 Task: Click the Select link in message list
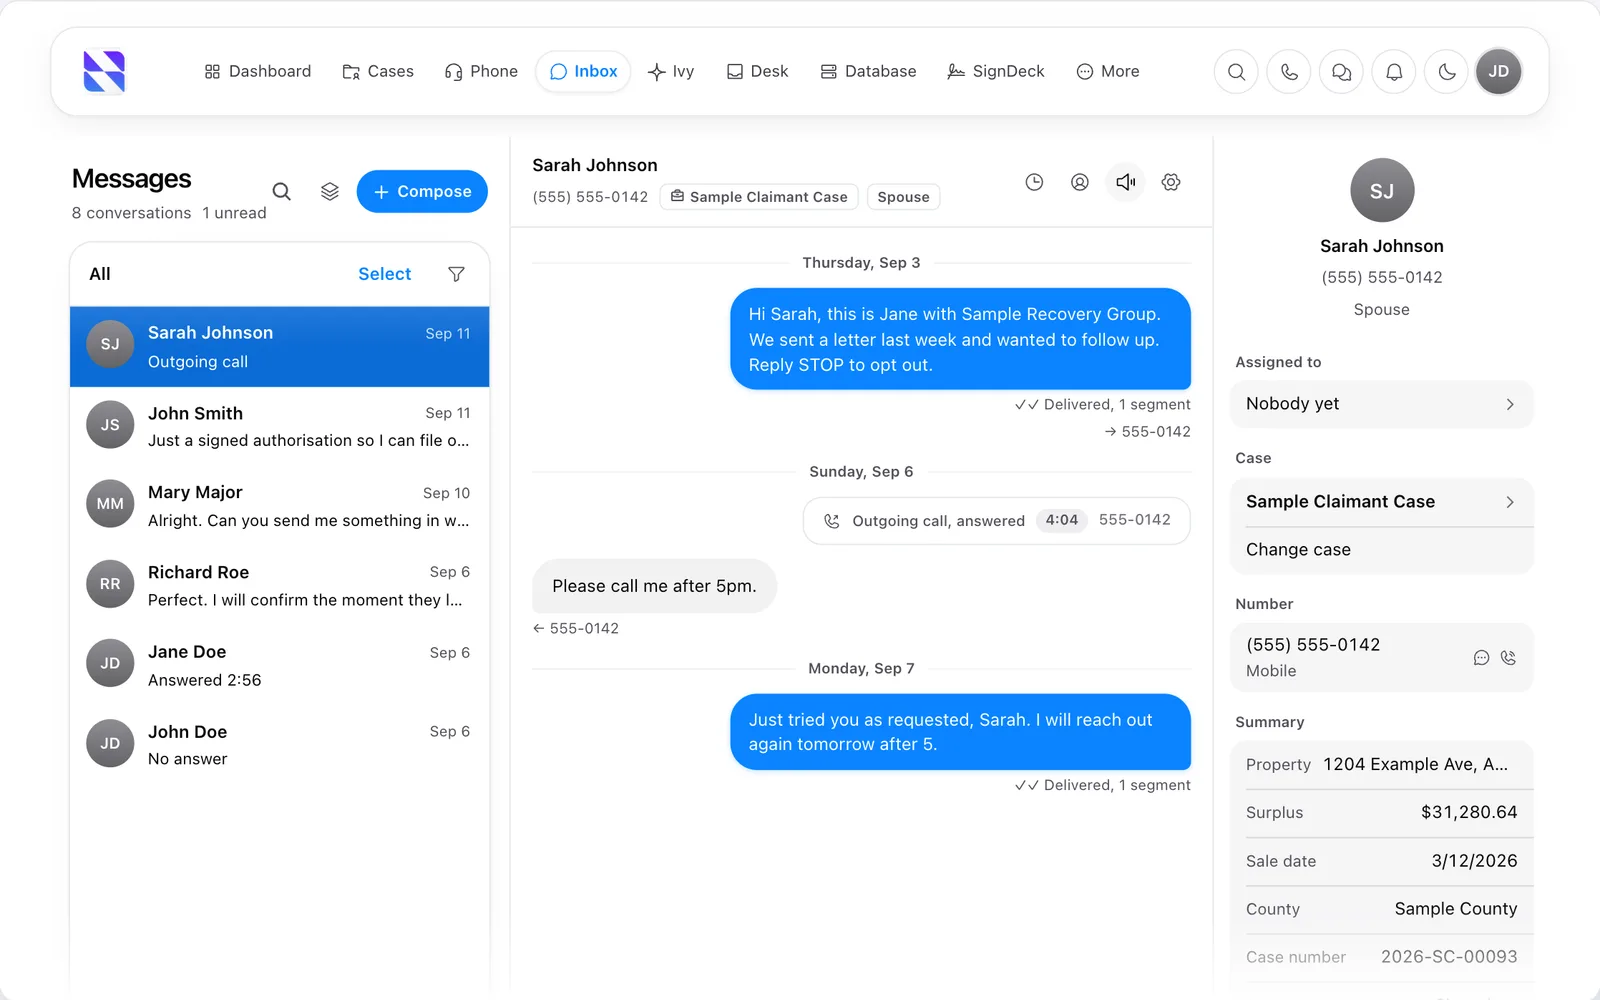[x=385, y=274]
